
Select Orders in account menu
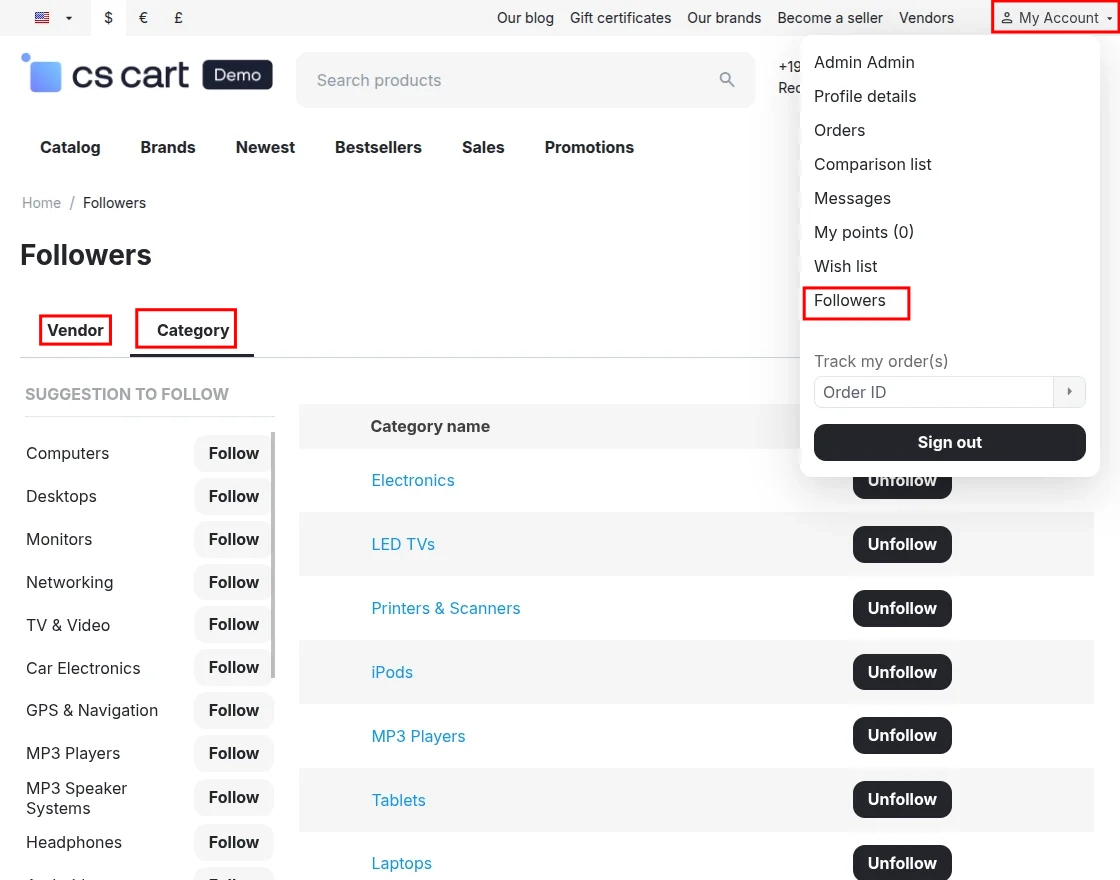click(839, 130)
